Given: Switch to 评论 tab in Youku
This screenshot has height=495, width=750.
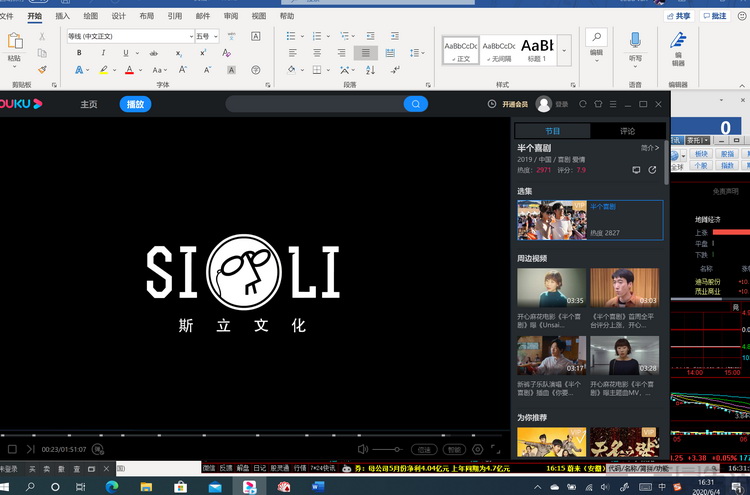Looking at the screenshot, I should coord(628,131).
